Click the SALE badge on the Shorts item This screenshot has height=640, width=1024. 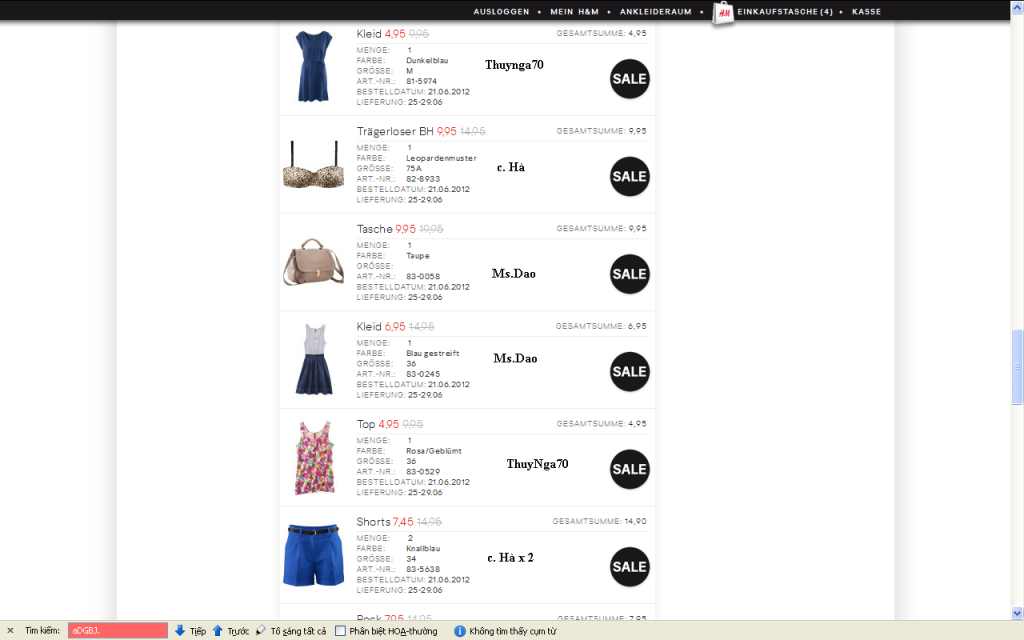[x=629, y=567]
